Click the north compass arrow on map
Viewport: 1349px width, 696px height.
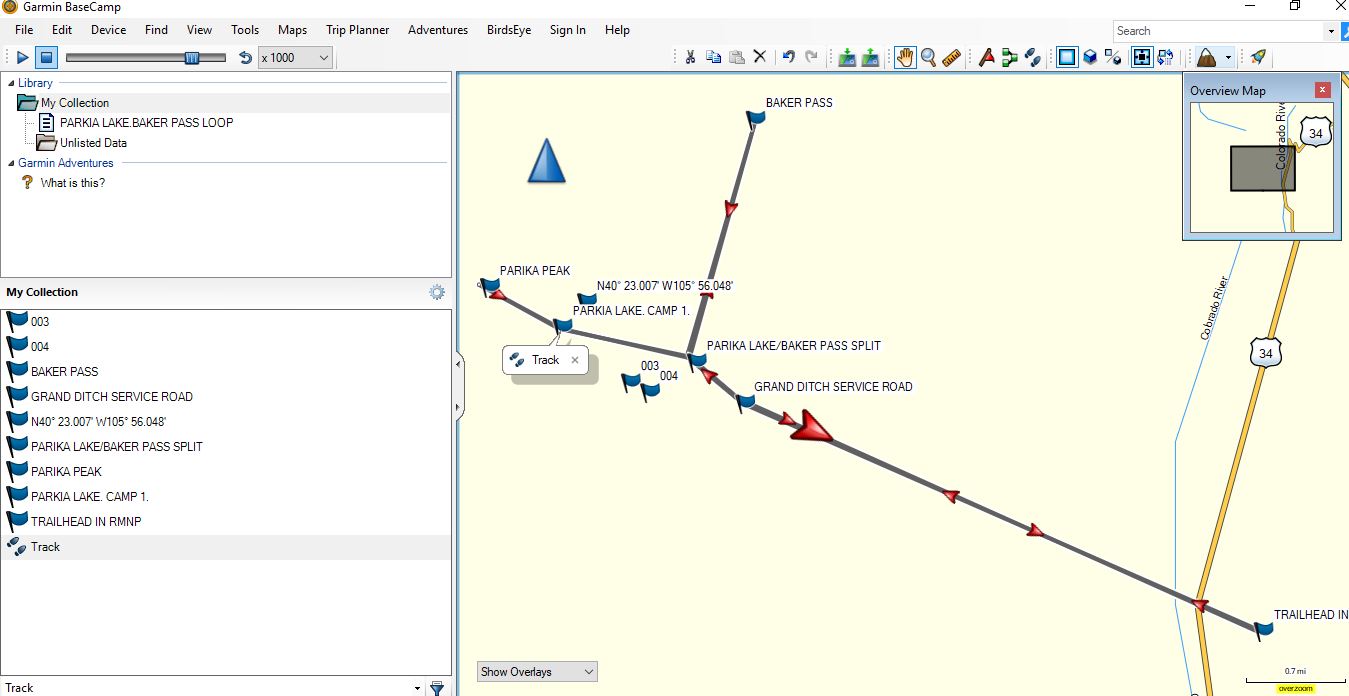pyautogui.click(x=546, y=161)
